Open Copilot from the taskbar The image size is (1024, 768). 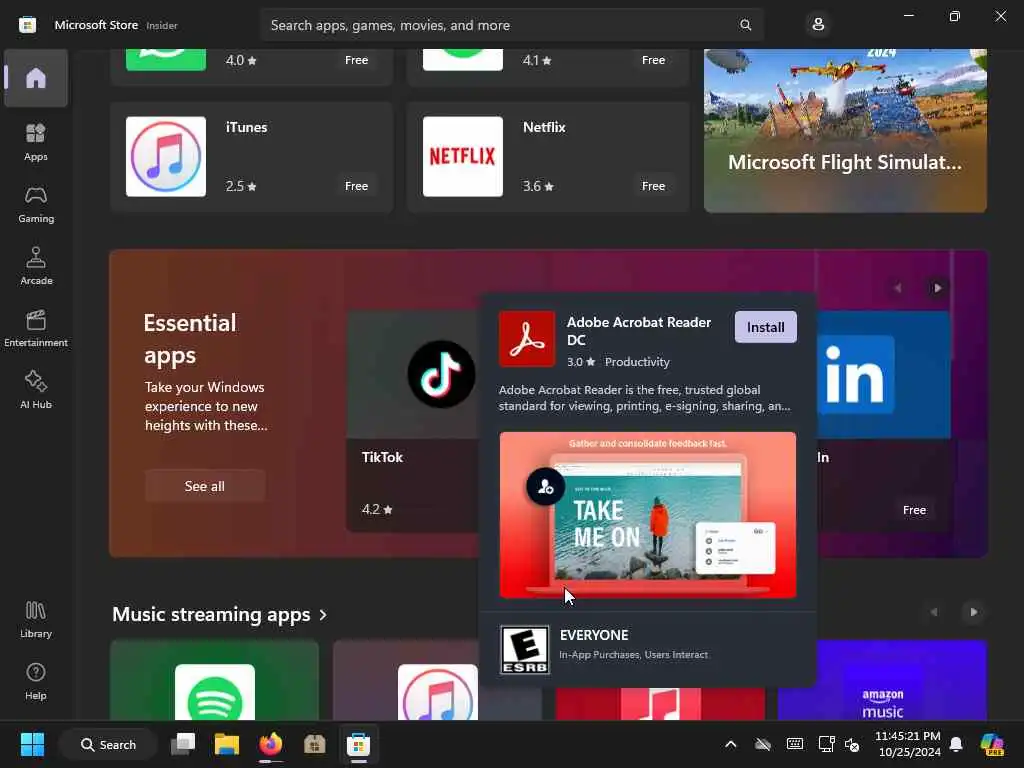(x=992, y=744)
